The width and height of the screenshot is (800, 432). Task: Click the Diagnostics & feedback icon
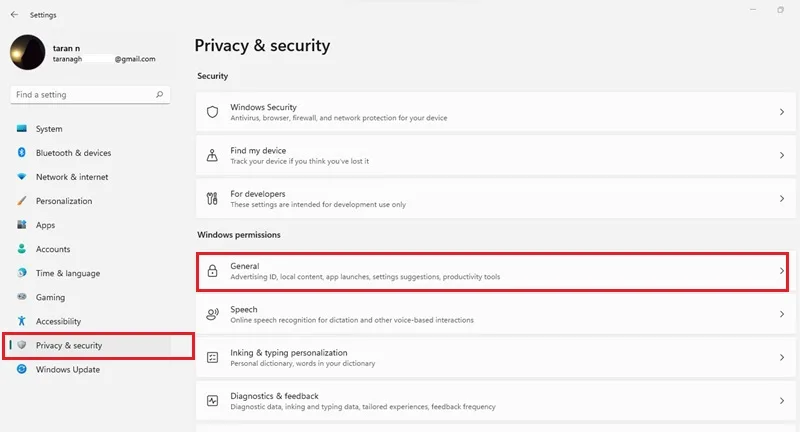coord(212,401)
